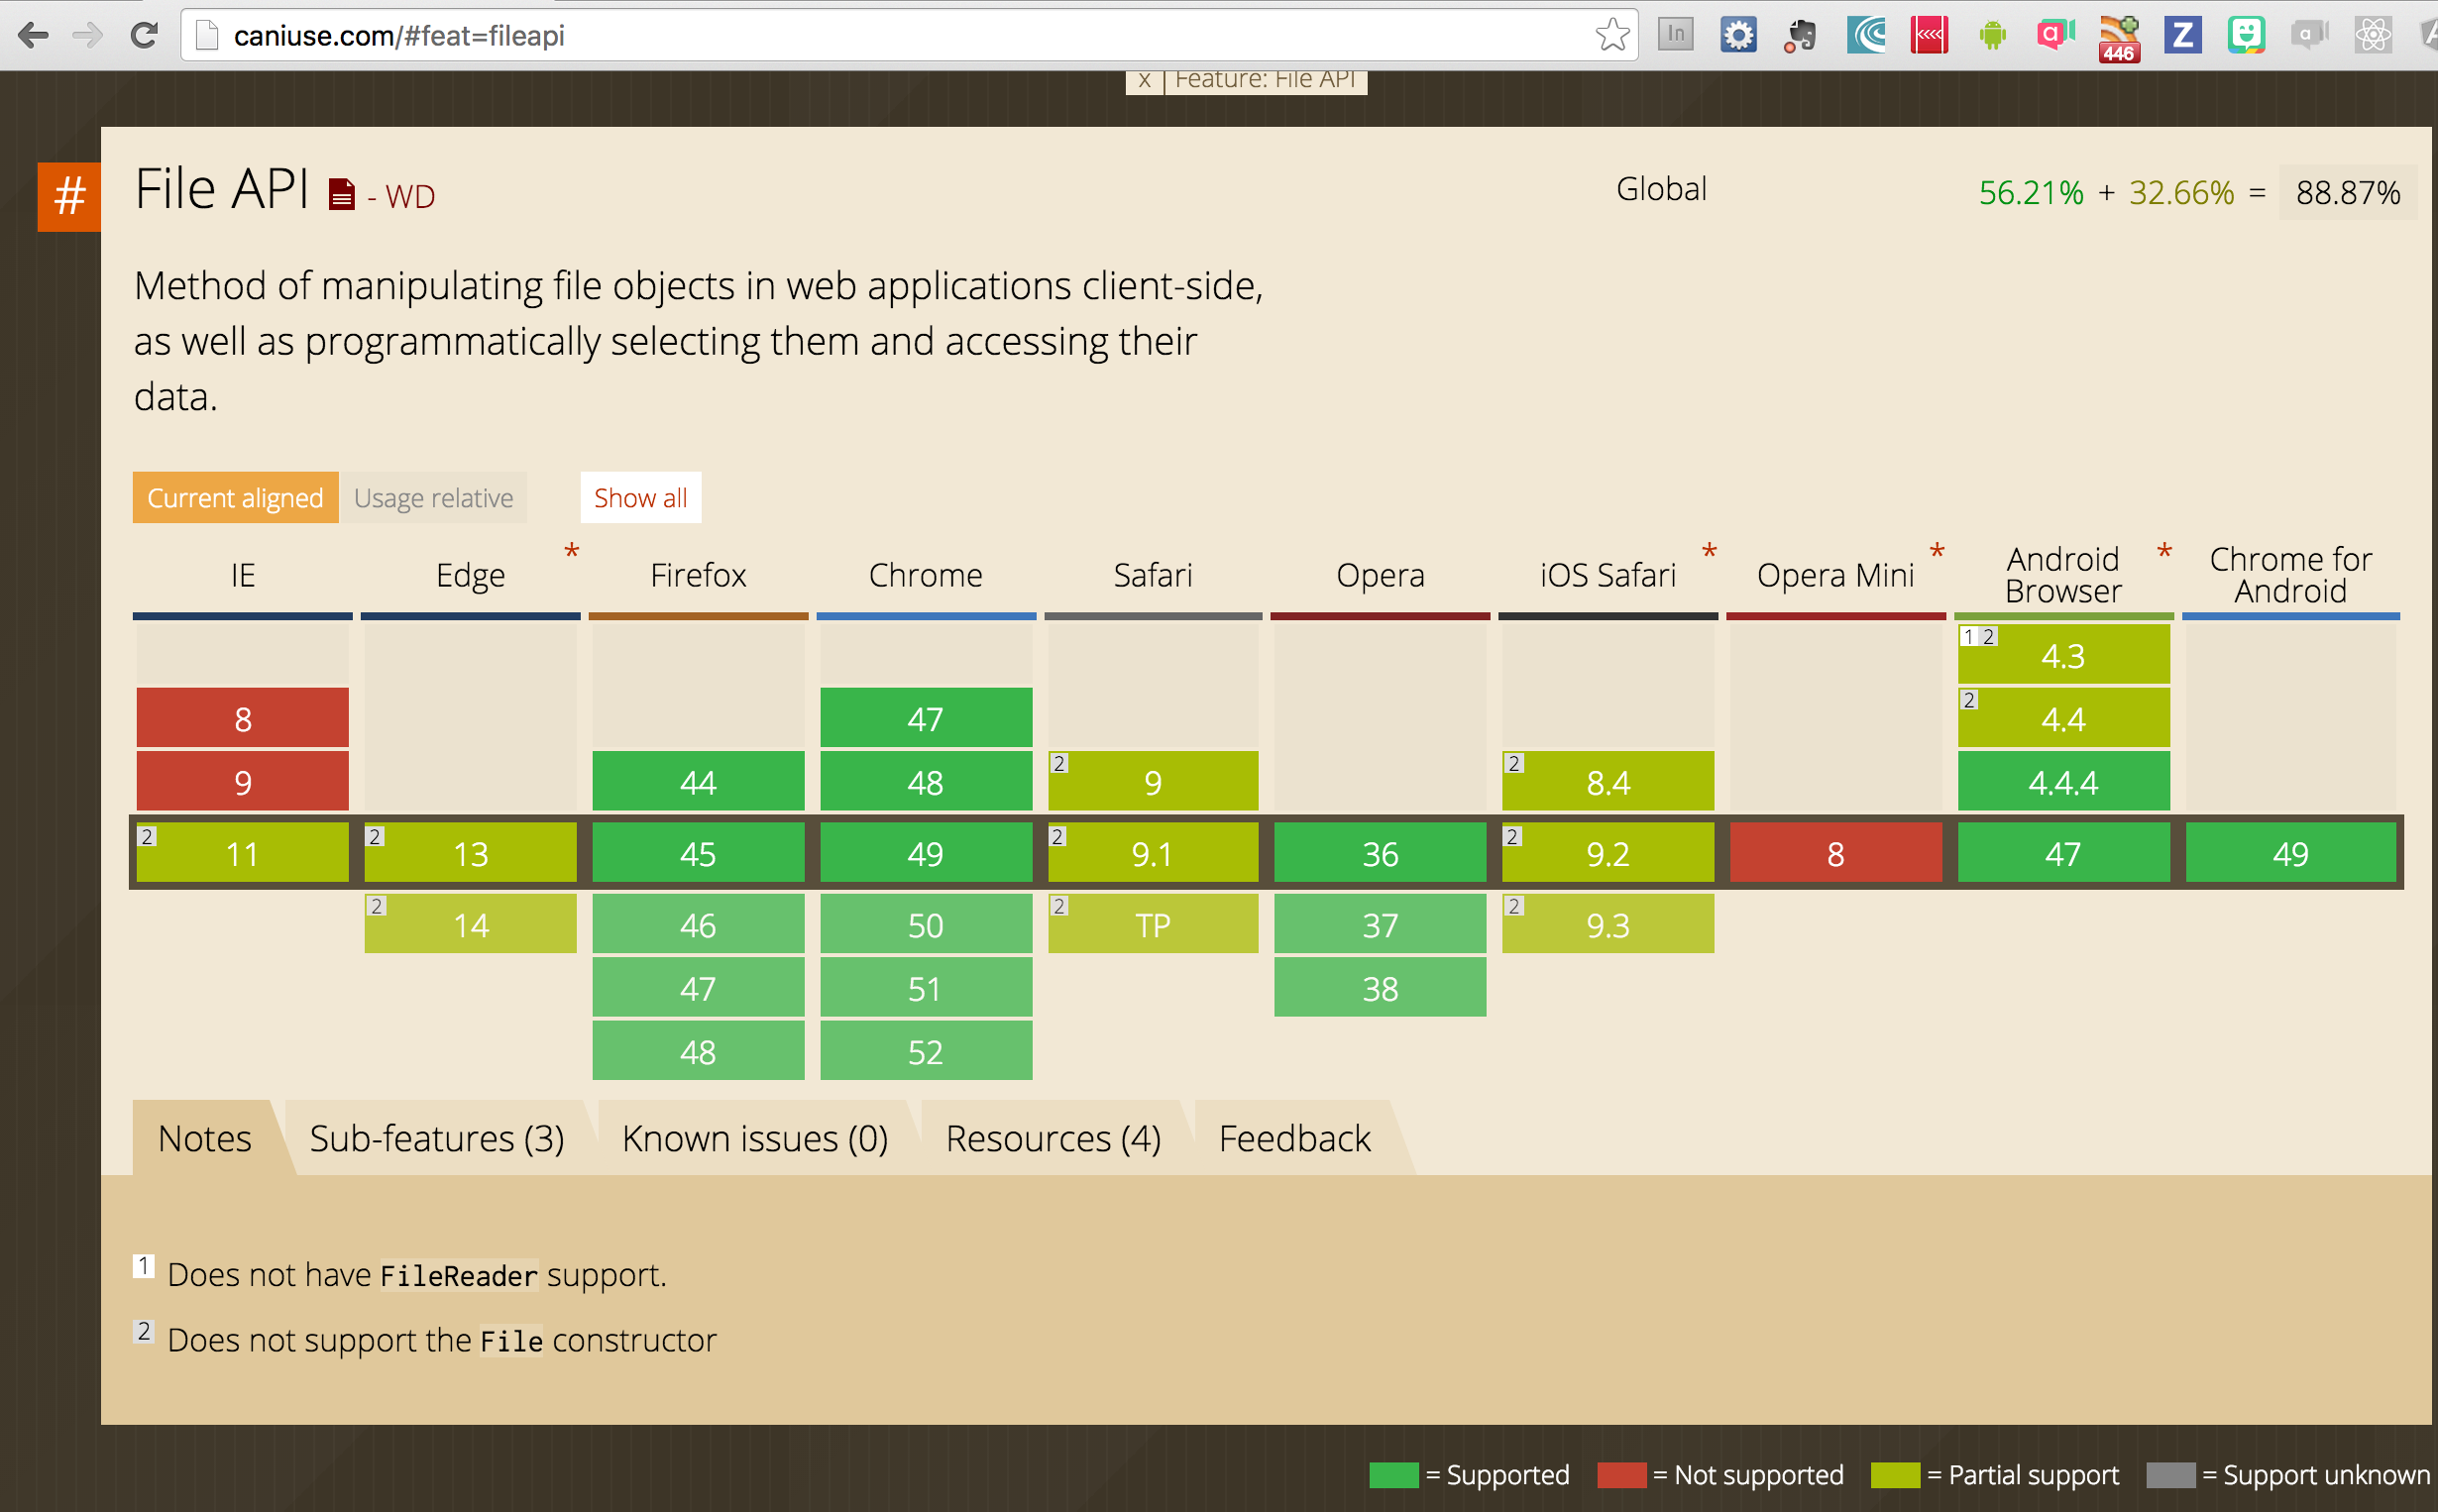
Task: Click the Safari TP cell
Action: [x=1153, y=923]
